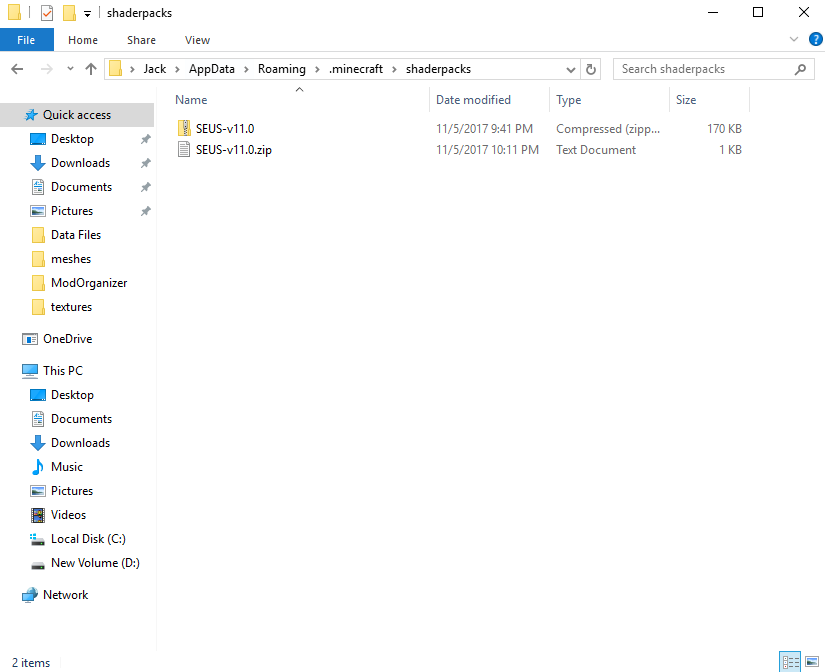Refresh the shaderpacks folder view

click(x=591, y=69)
